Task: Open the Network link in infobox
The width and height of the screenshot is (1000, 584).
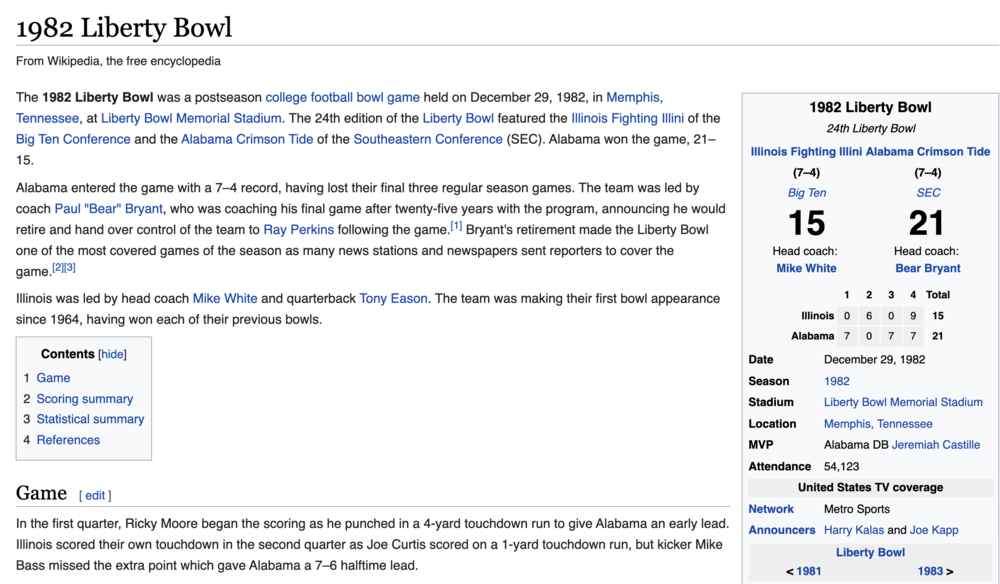Action: (771, 509)
